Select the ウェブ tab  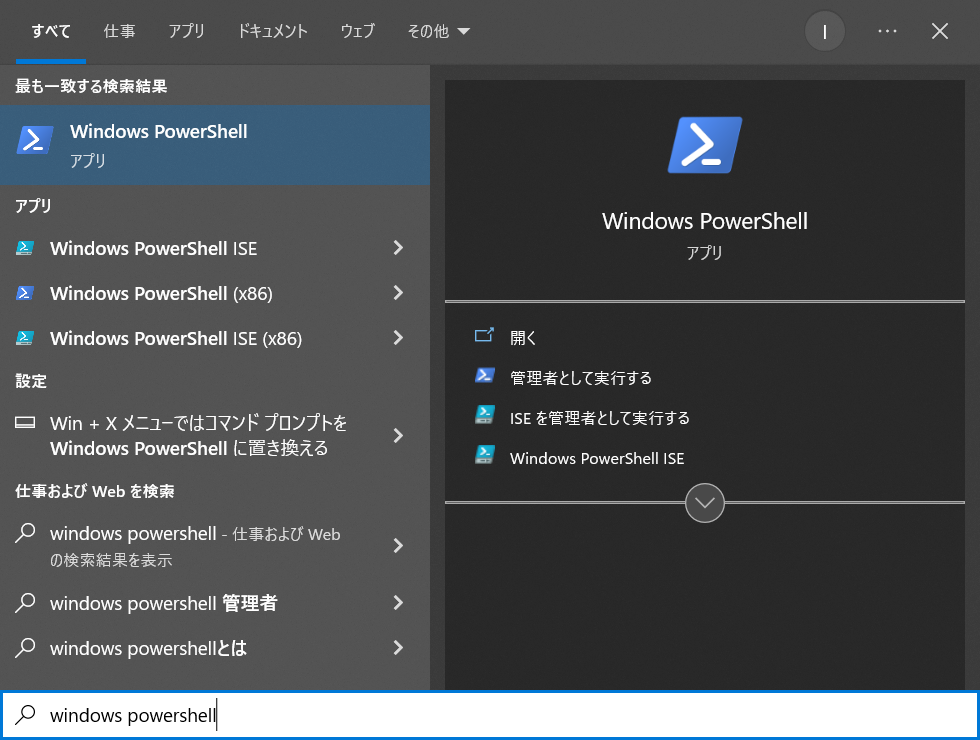coord(357,31)
